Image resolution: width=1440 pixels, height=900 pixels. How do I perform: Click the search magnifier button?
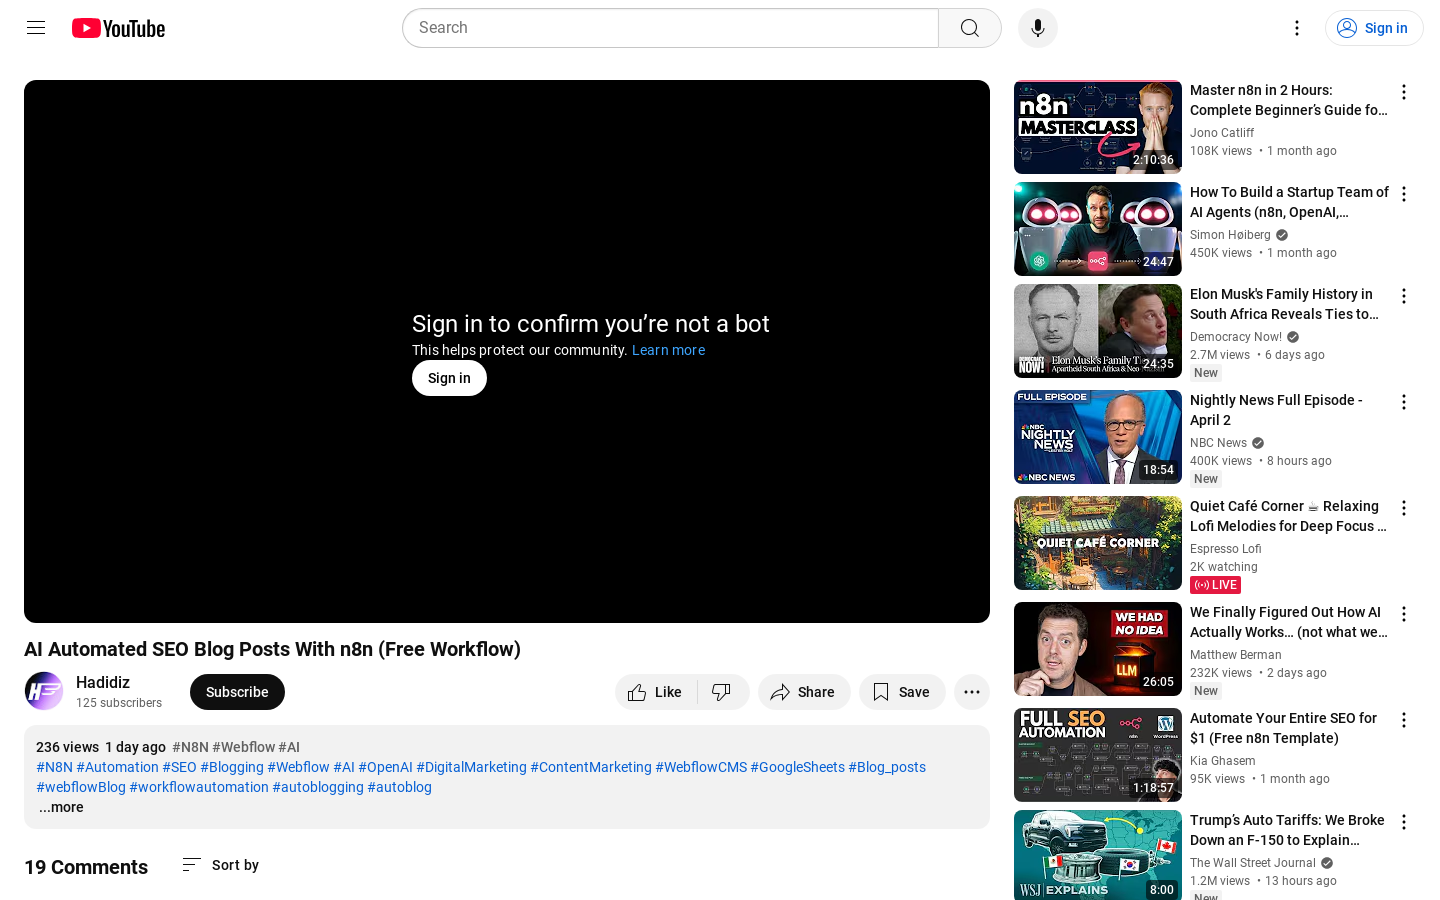pos(970,28)
